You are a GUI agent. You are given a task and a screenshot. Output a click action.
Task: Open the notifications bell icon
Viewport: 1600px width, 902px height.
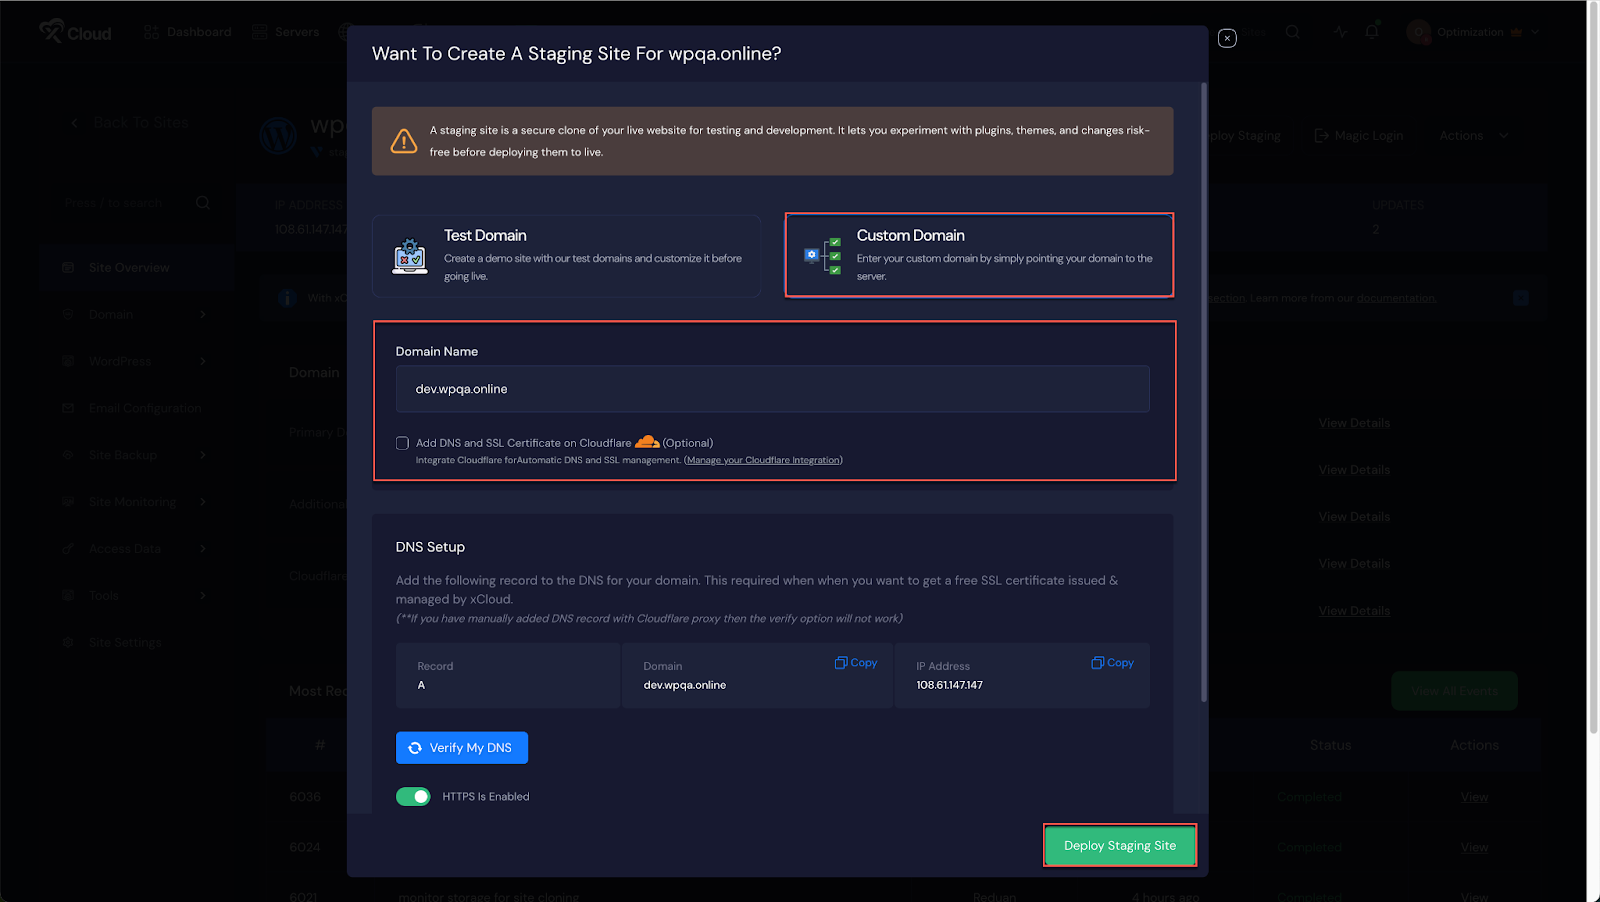click(x=1370, y=31)
